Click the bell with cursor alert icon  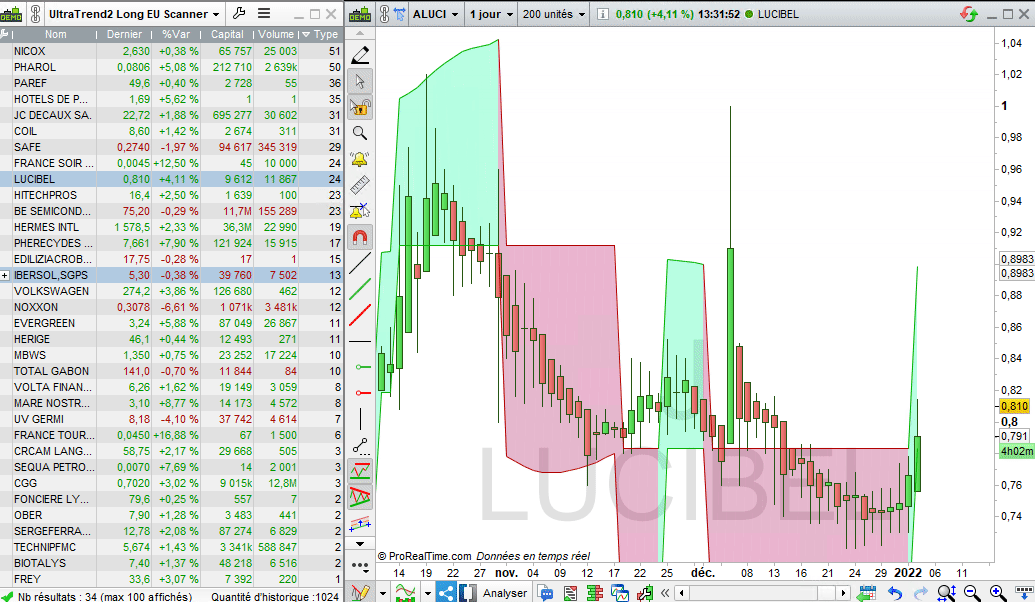(360, 211)
